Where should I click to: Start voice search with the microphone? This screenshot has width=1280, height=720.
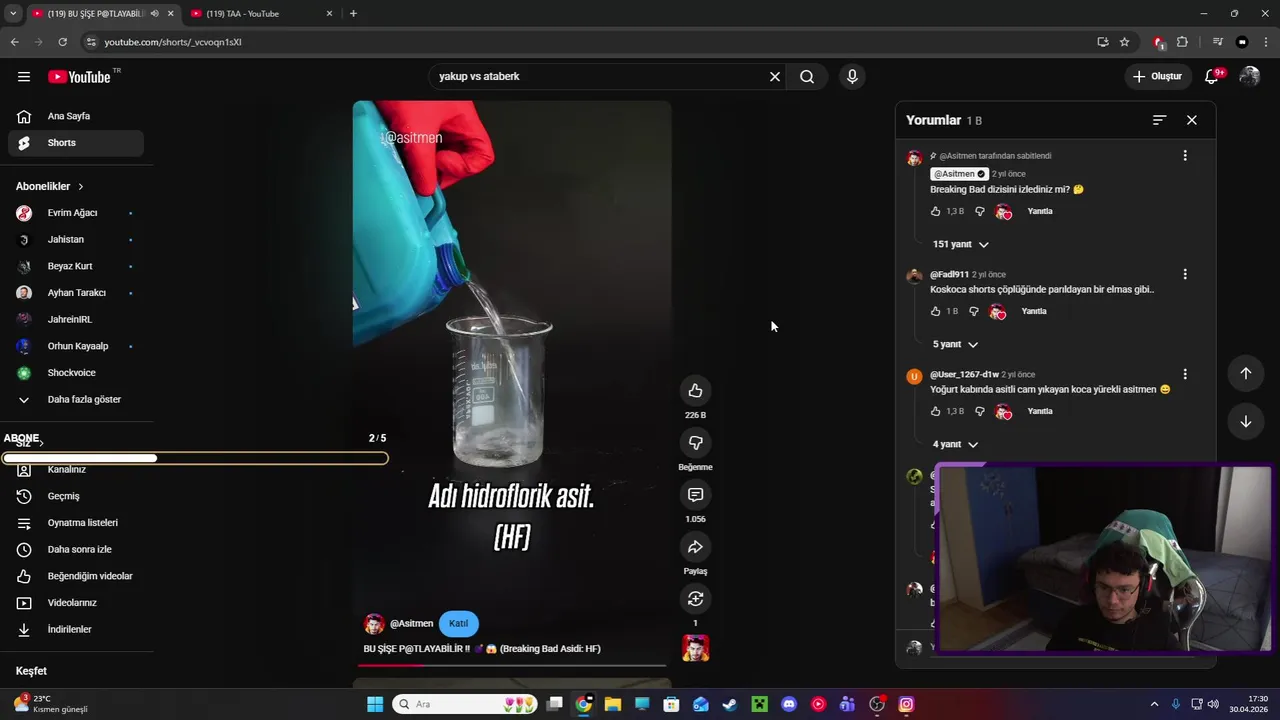(x=852, y=77)
